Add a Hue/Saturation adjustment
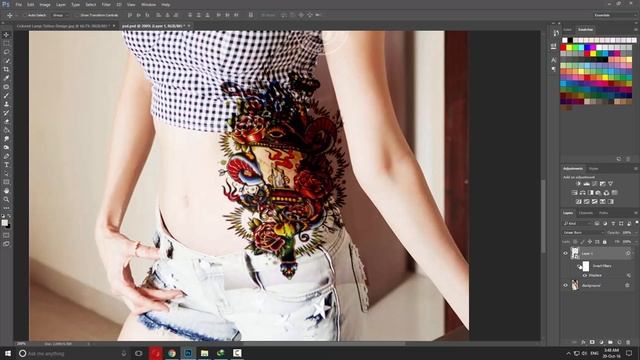 [x=574, y=192]
